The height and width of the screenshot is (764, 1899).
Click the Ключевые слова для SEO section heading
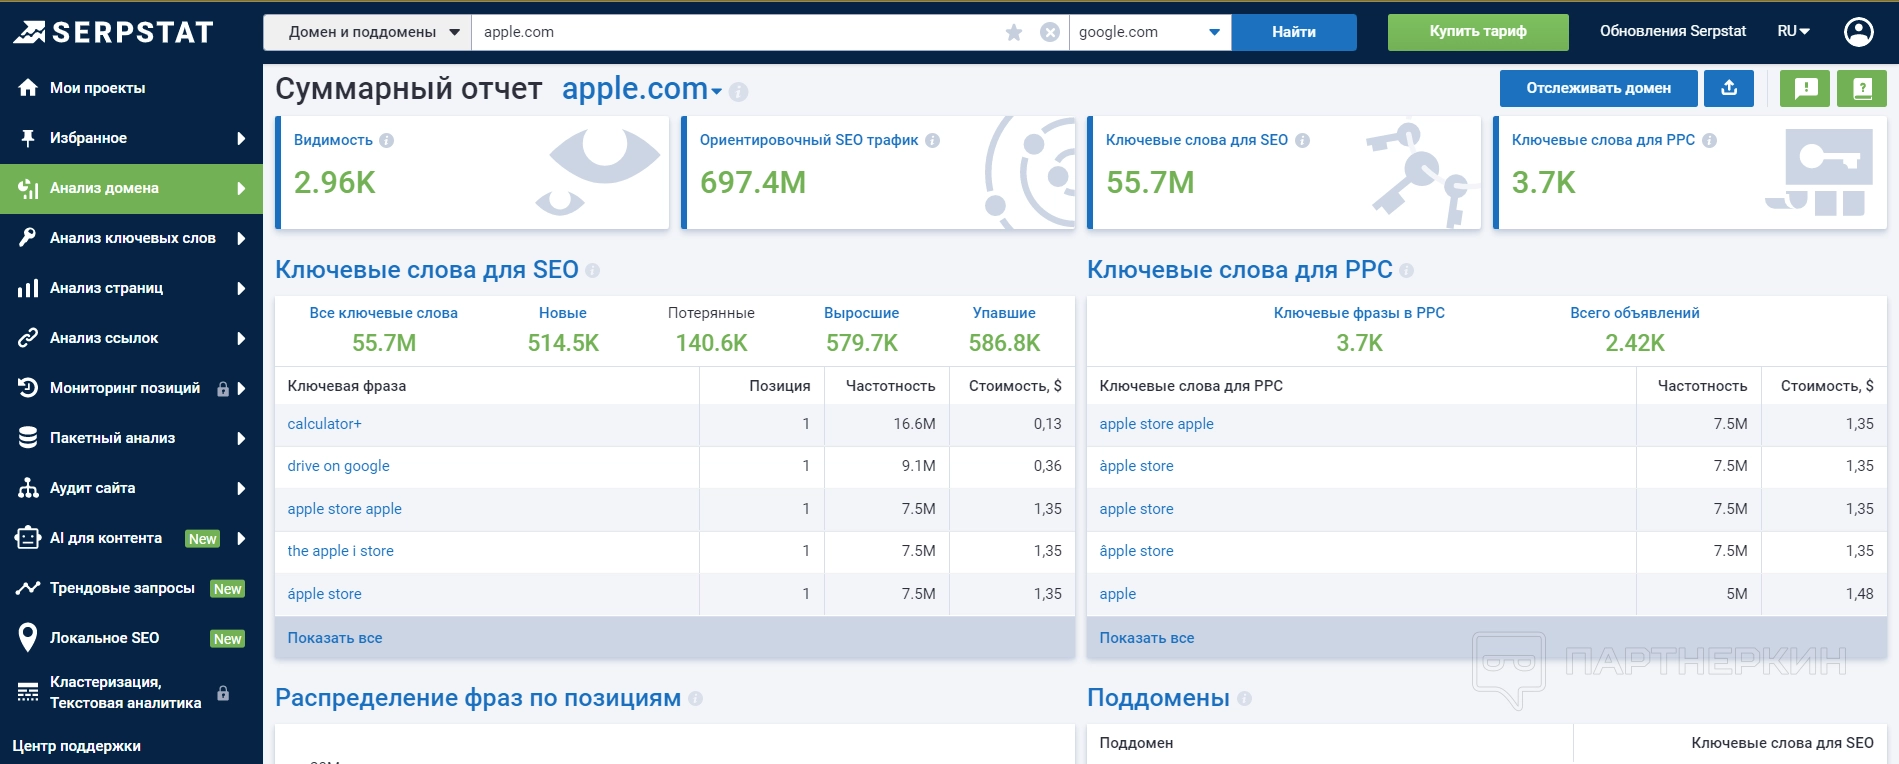click(427, 270)
